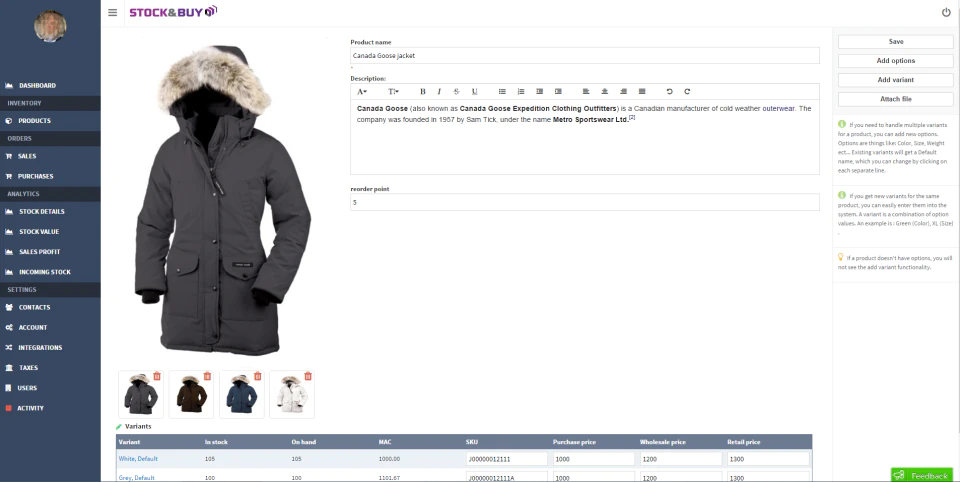Open Stock Details analytics
Image resolution: width=960 pixels, height=482 pixels.
point(42,211)
